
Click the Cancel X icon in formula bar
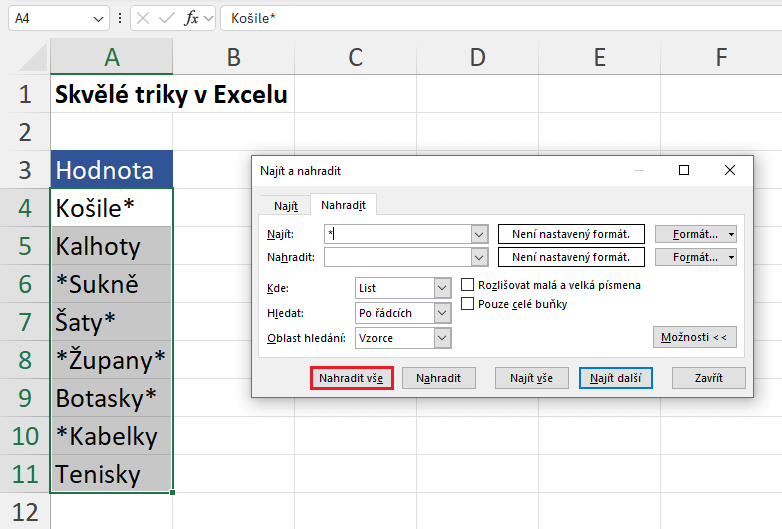pyautogui.click(x=144, y=18)
